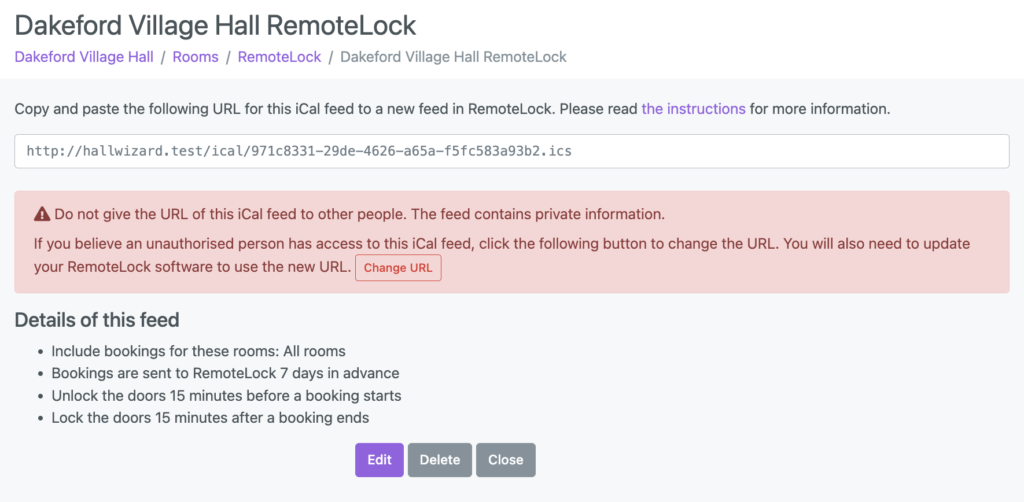Delete this RemoteLock feed

440,460
